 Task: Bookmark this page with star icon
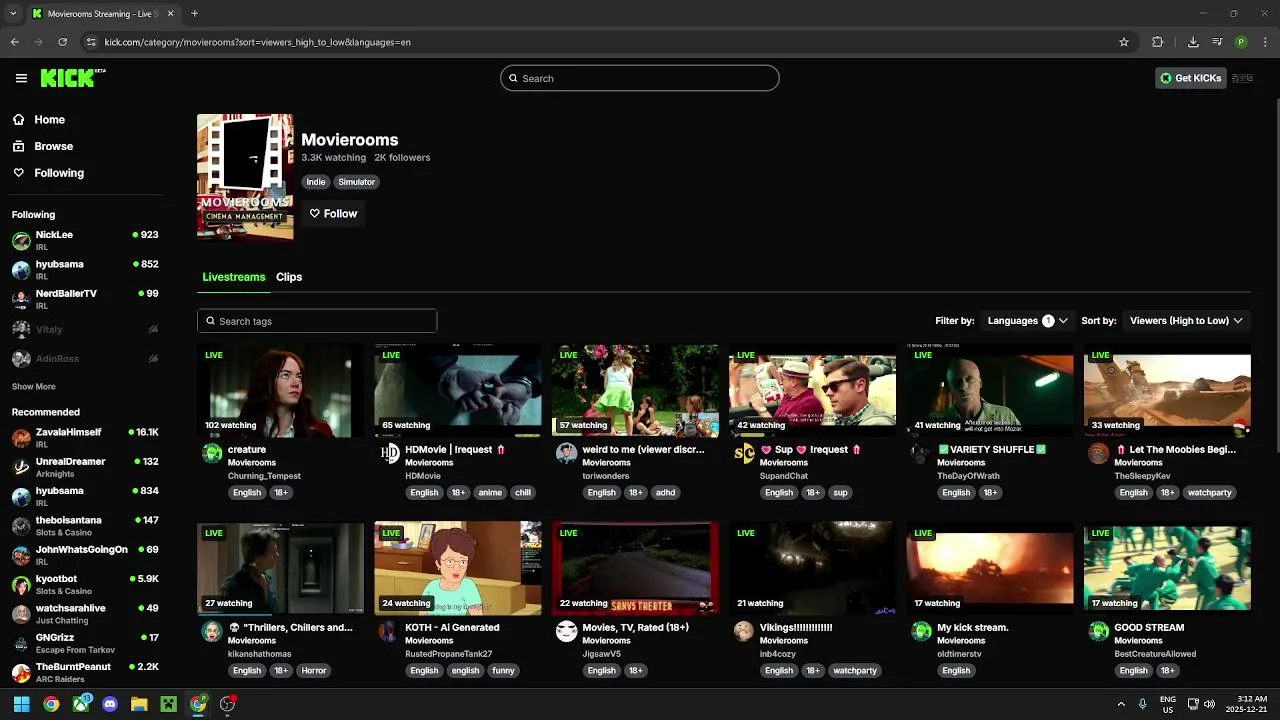1124,42
